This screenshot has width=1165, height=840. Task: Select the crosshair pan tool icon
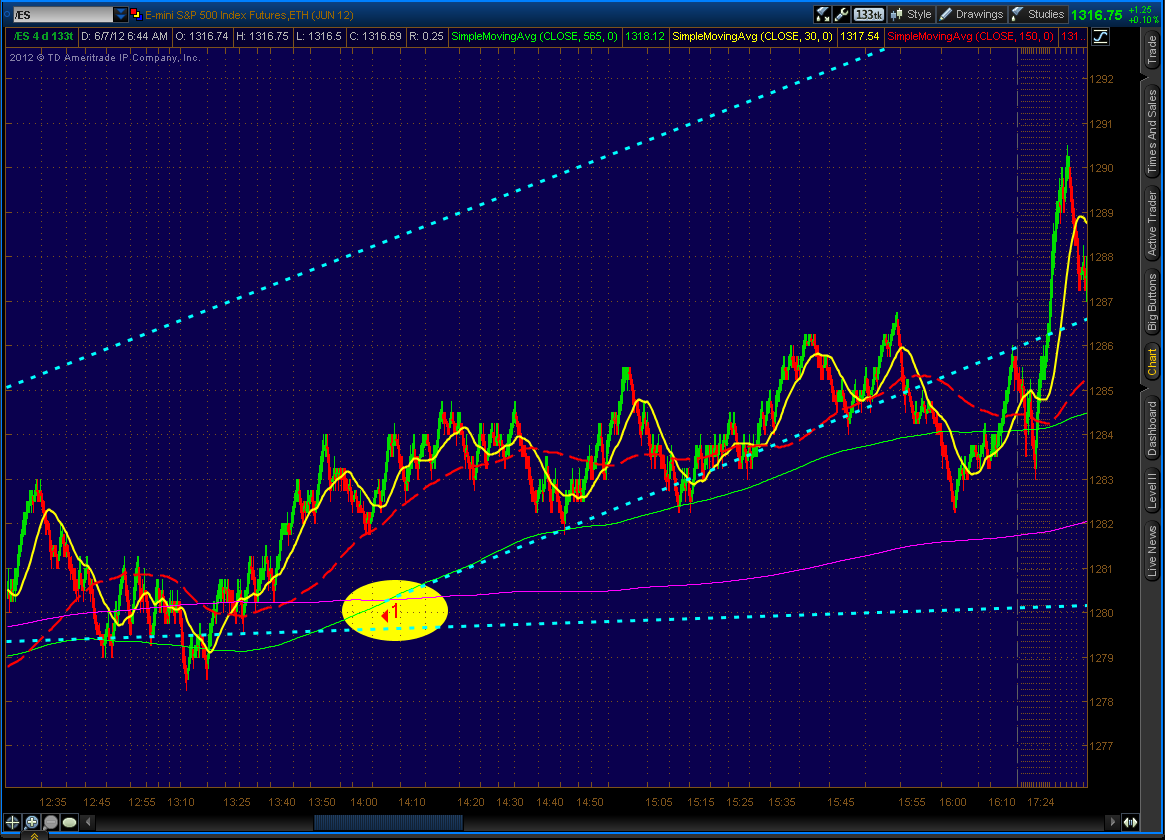(x=13, y=822)
